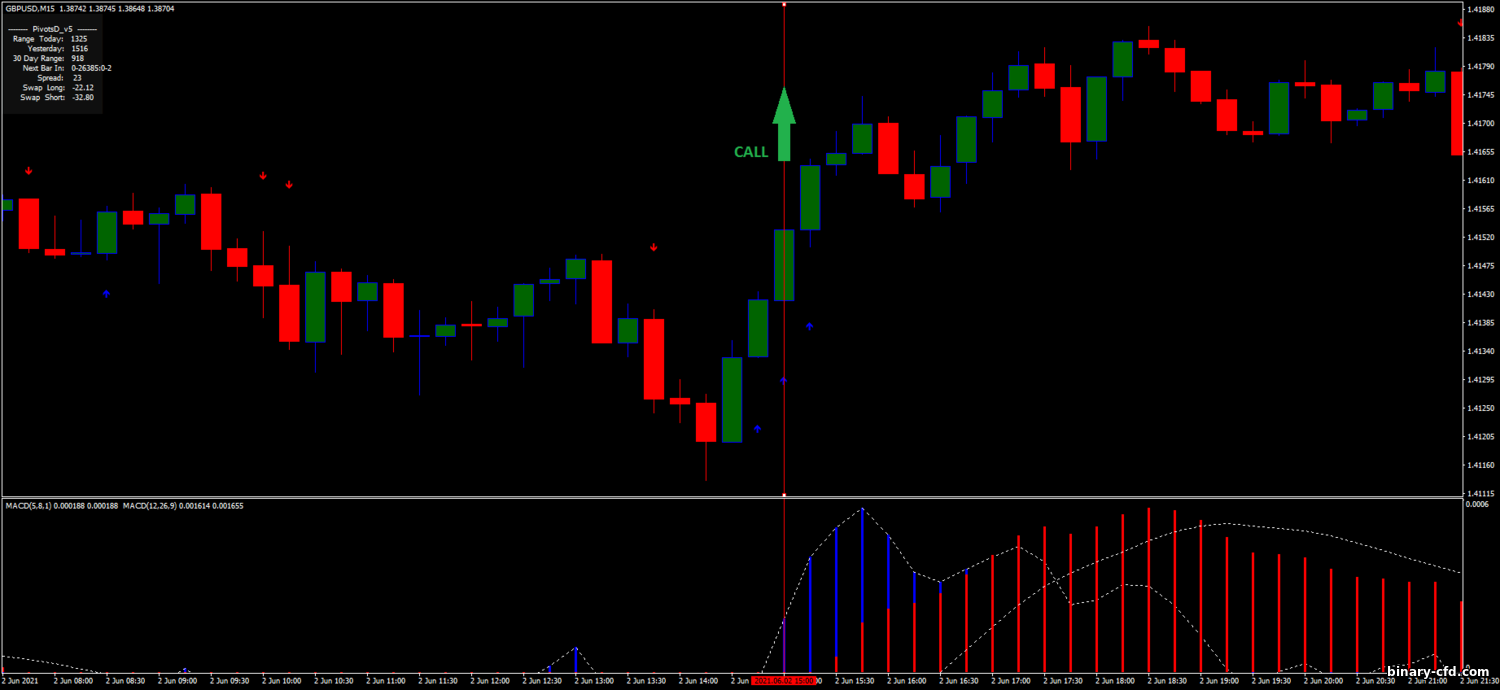Select the leftmost red down arrow signal
1500x690 pixels.
(x=29, y=171)
